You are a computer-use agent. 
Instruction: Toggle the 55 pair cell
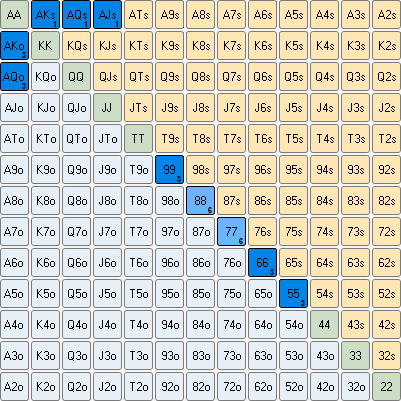pos(293,294)
